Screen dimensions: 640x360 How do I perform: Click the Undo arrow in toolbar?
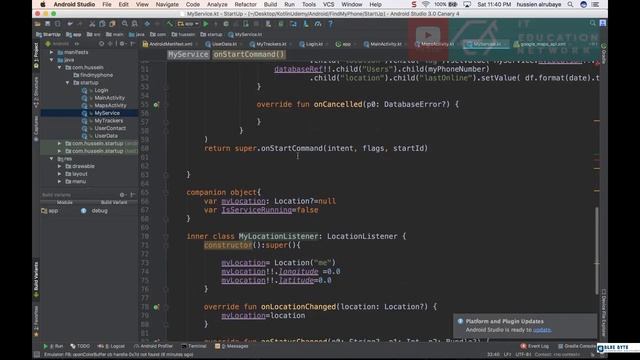click(70, 24)
